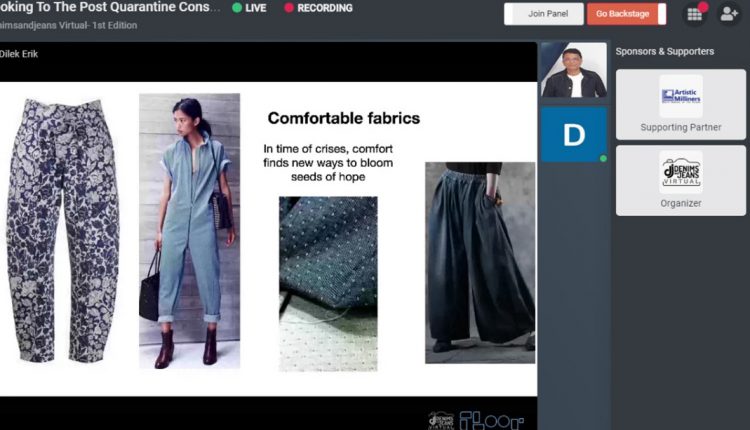This screenshot has height=430, width=750.
Task: Click the Go Backstage button
Action: tap(626, 14)
